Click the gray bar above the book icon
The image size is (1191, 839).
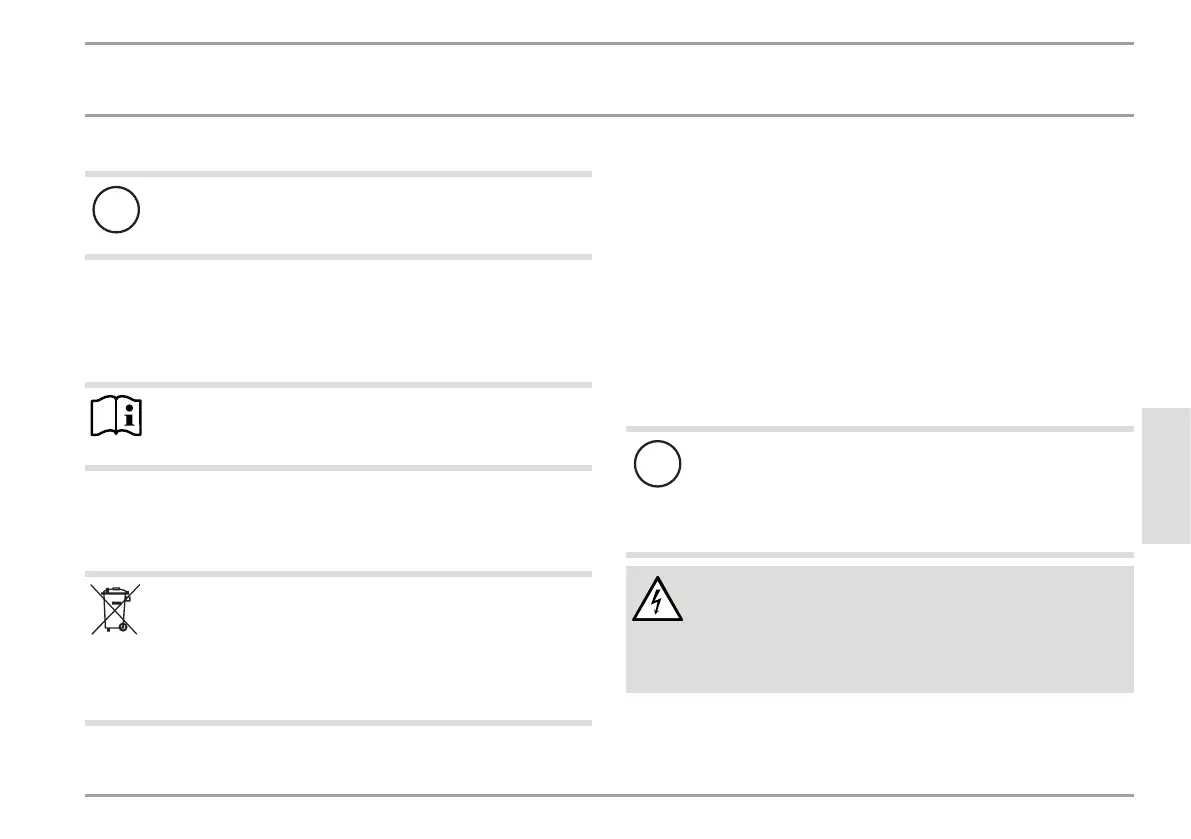pyautogui.click(x=338, y=385)
